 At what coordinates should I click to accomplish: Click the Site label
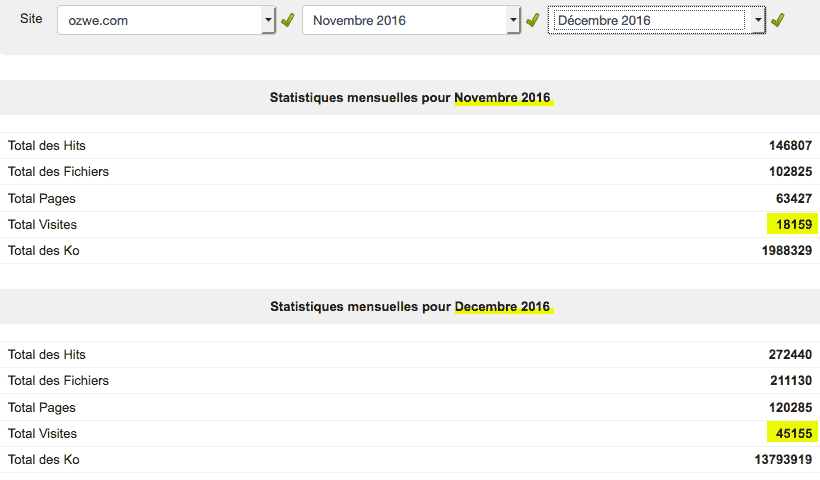pos(31,18)
